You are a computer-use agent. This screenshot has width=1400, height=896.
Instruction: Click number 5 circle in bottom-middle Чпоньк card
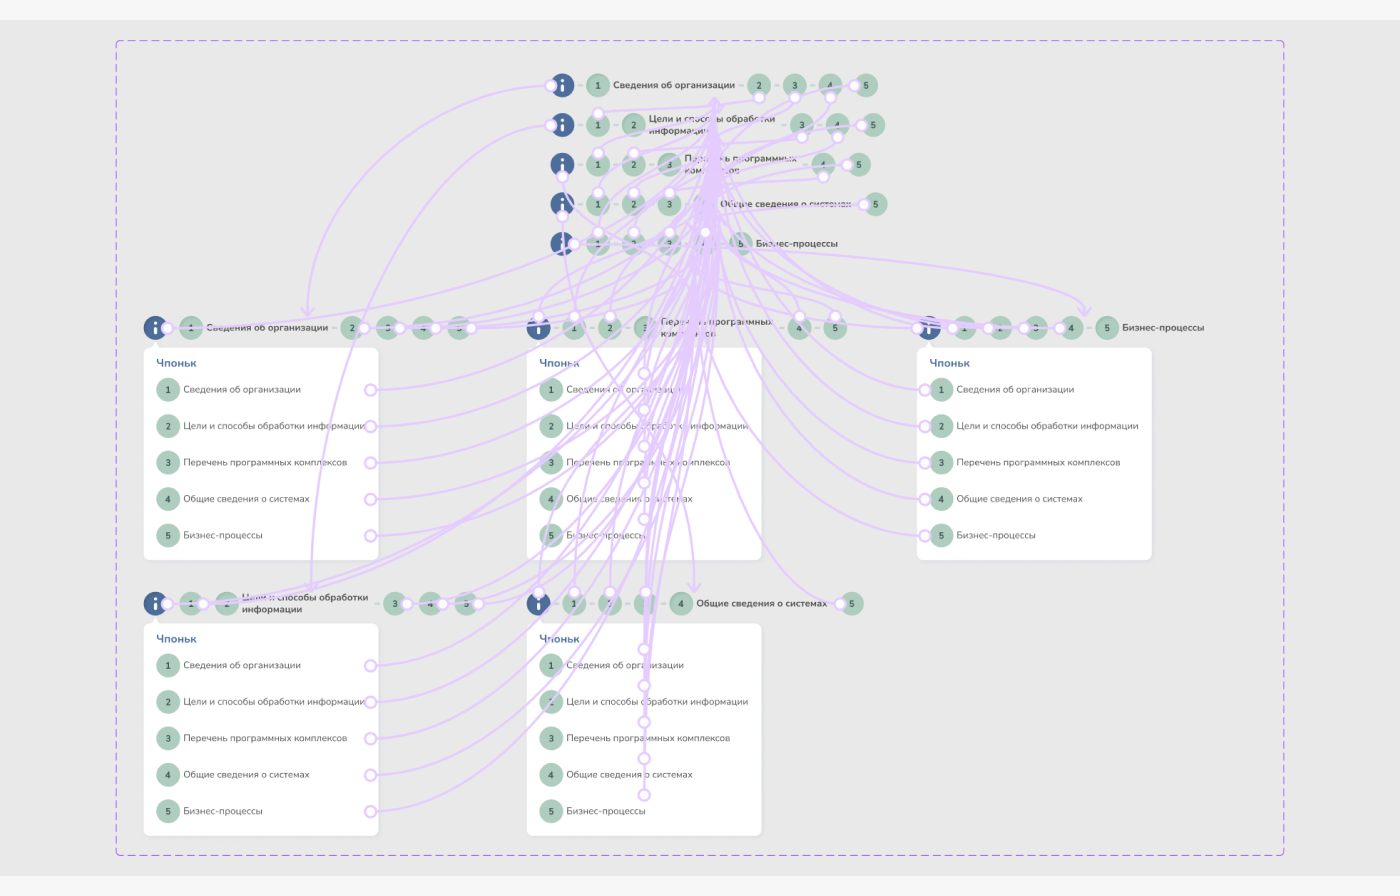click(x=551, y=812)
